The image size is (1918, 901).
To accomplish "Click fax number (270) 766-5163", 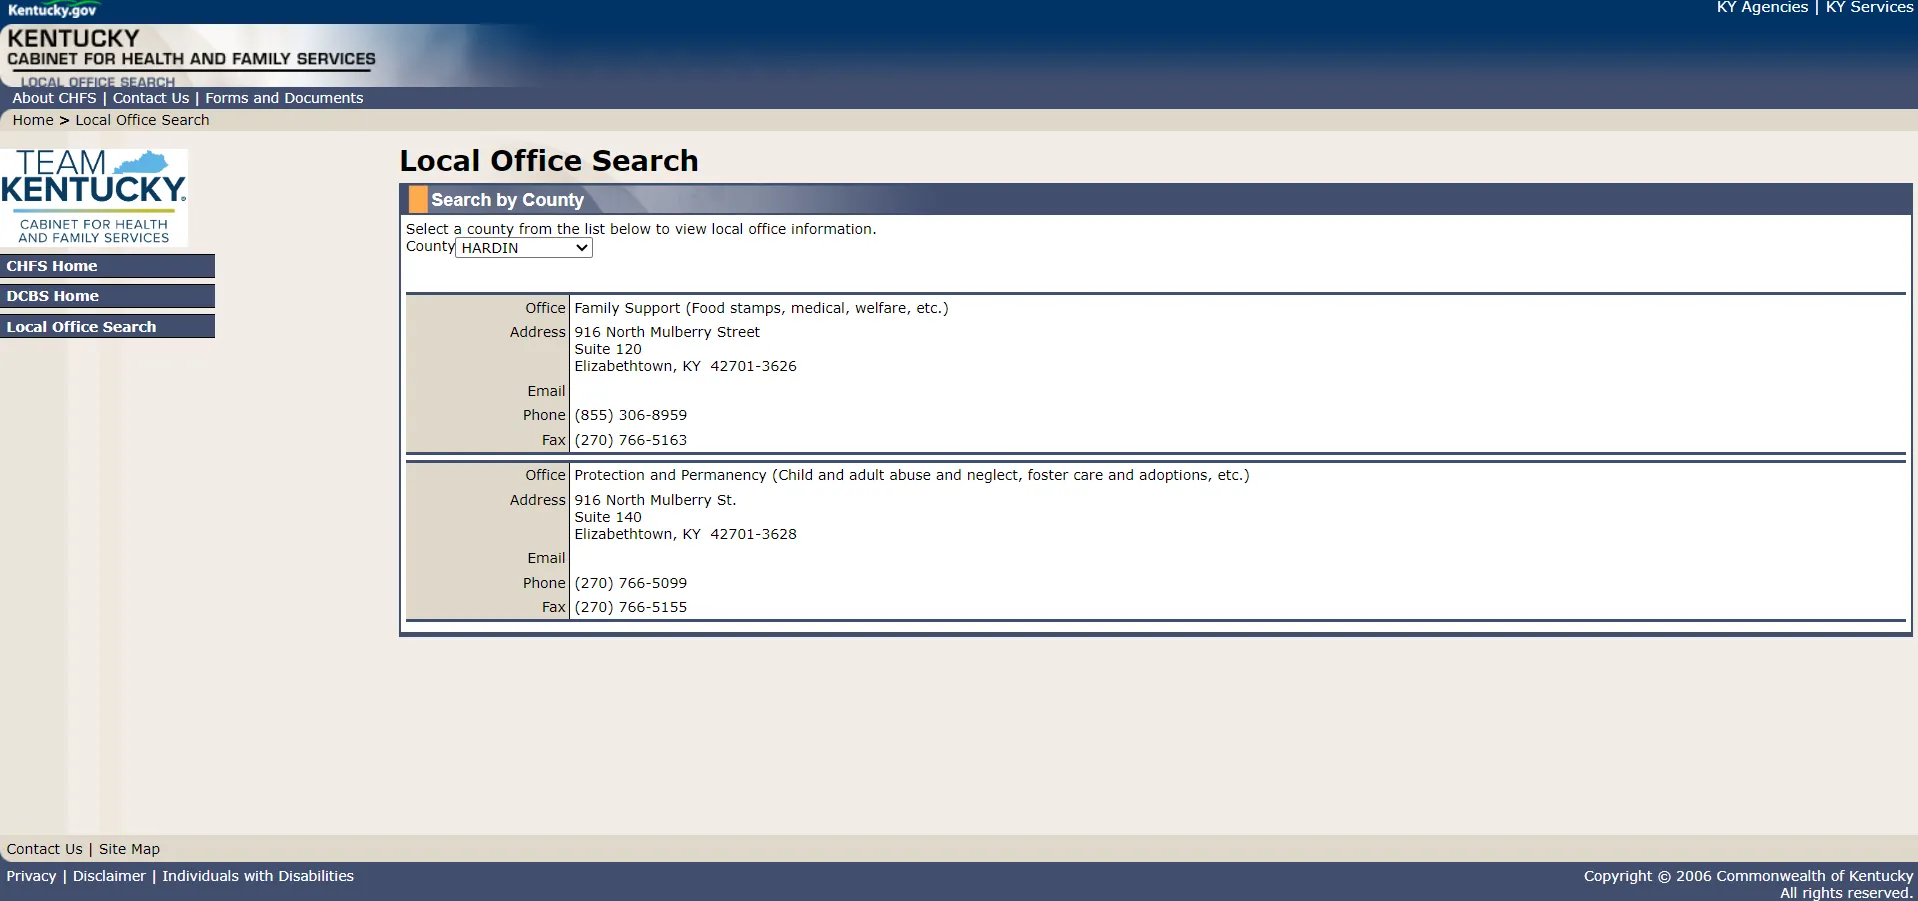I will pyautogui.click(x=630, y=440).
